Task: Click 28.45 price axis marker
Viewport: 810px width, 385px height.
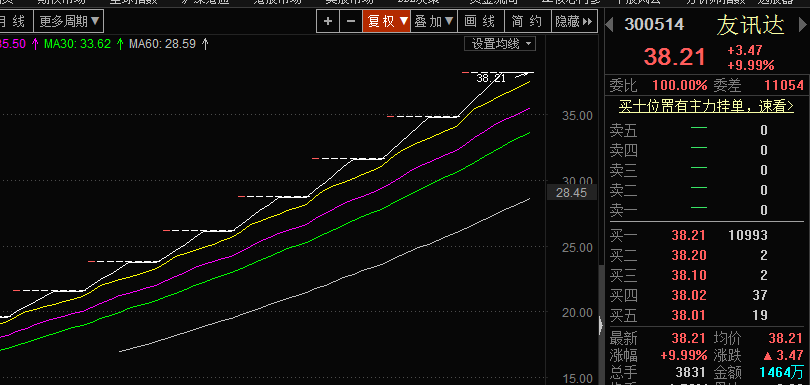Action: 571,193
